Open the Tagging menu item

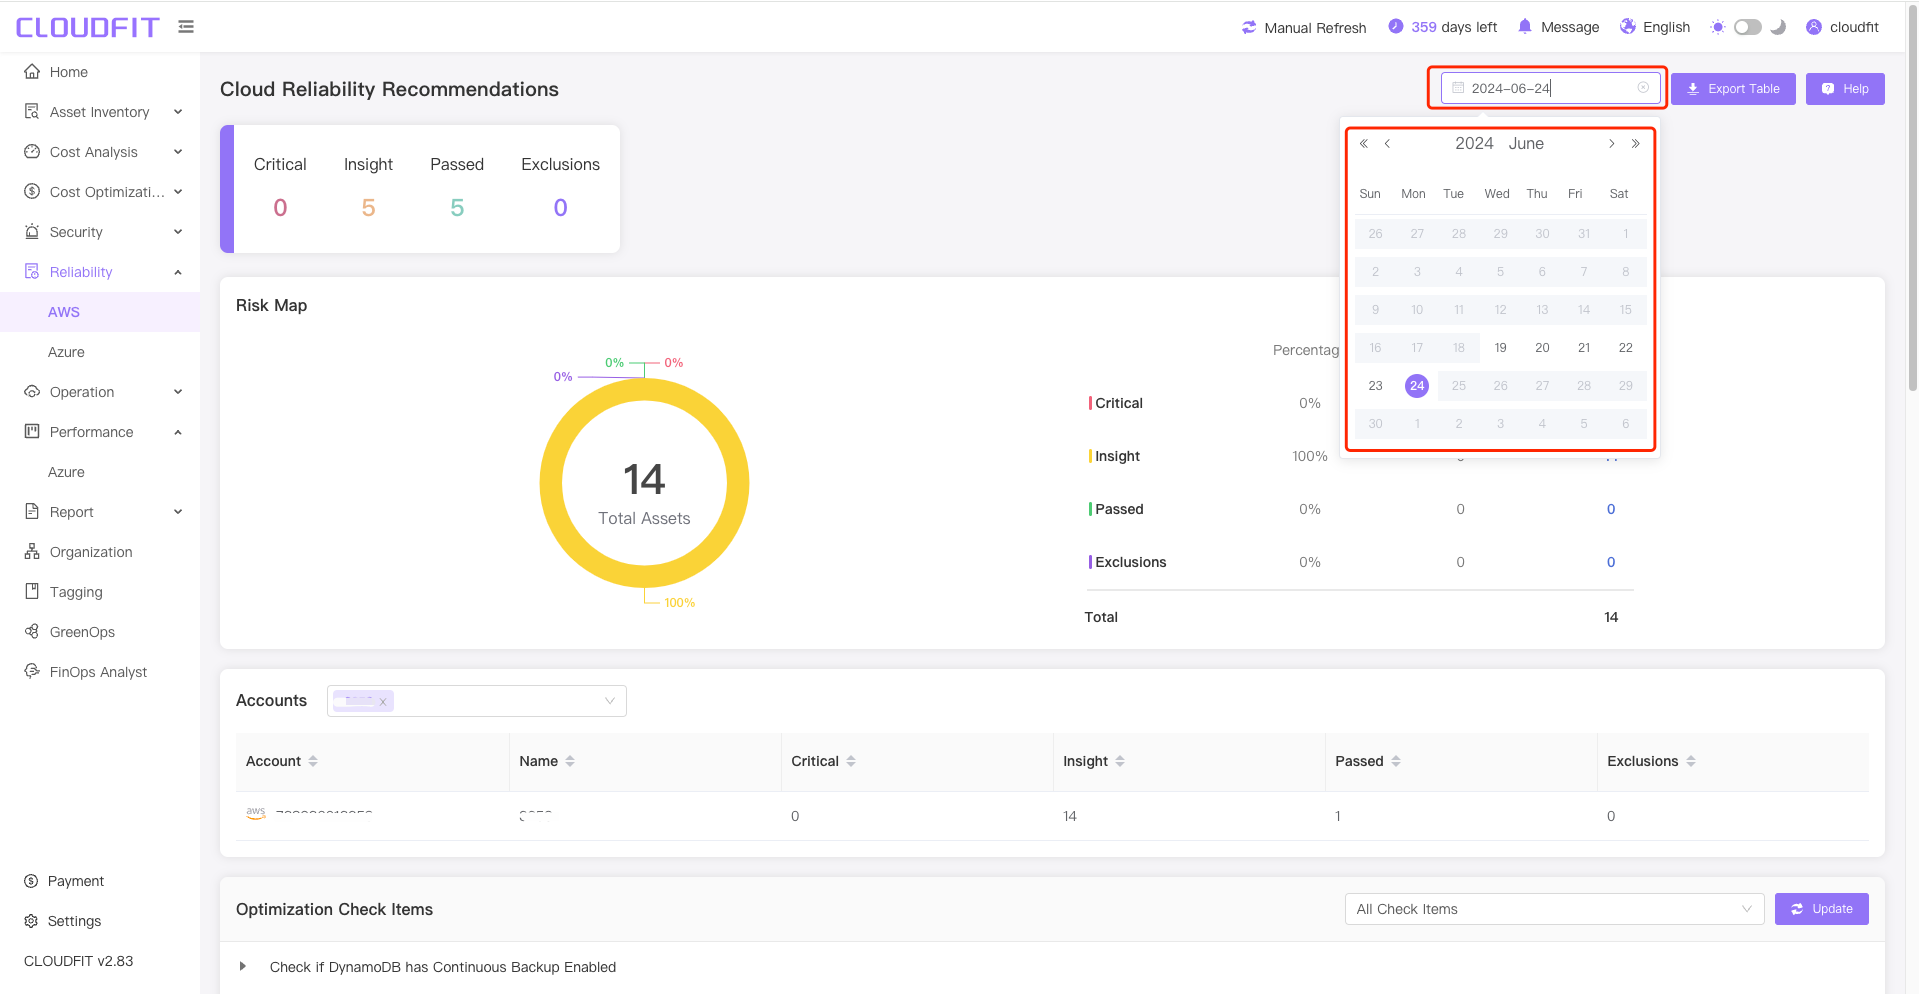click(x=100, y=592)
